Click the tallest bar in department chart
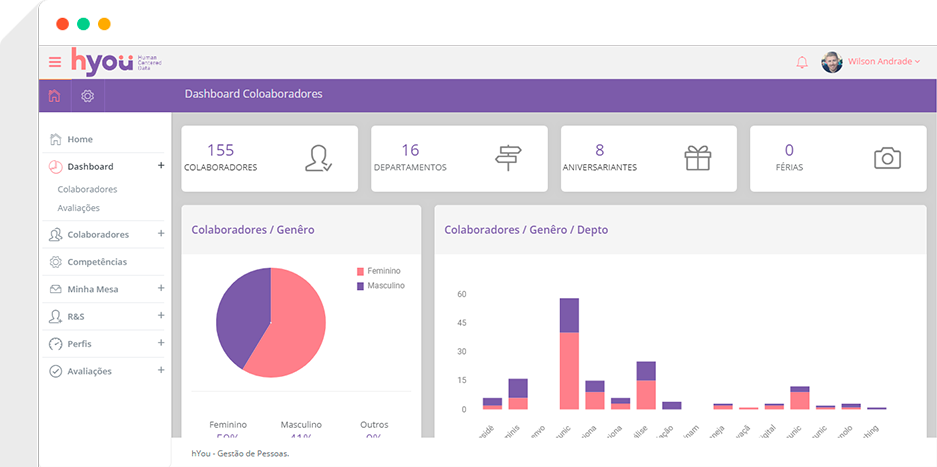937x467 pixels. pos(569,360)
